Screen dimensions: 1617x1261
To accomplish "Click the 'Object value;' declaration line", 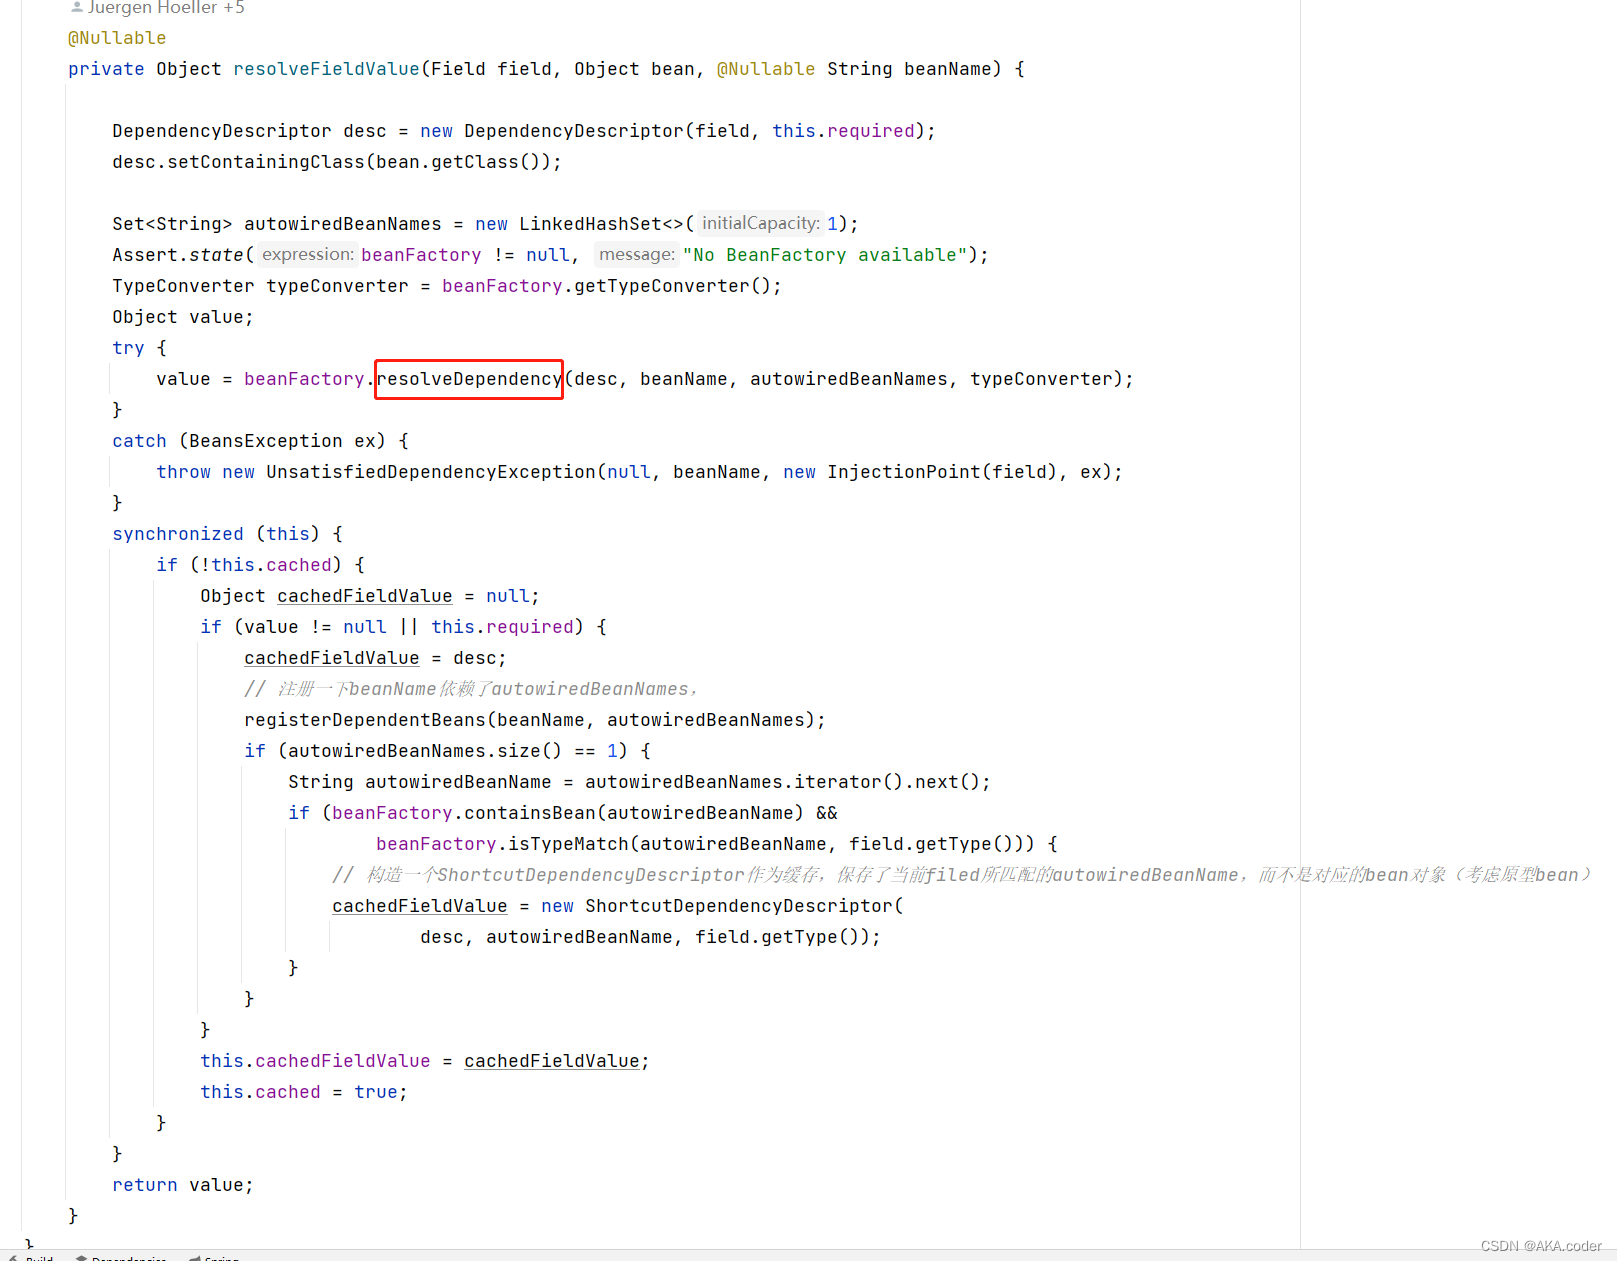I will 183,317.
